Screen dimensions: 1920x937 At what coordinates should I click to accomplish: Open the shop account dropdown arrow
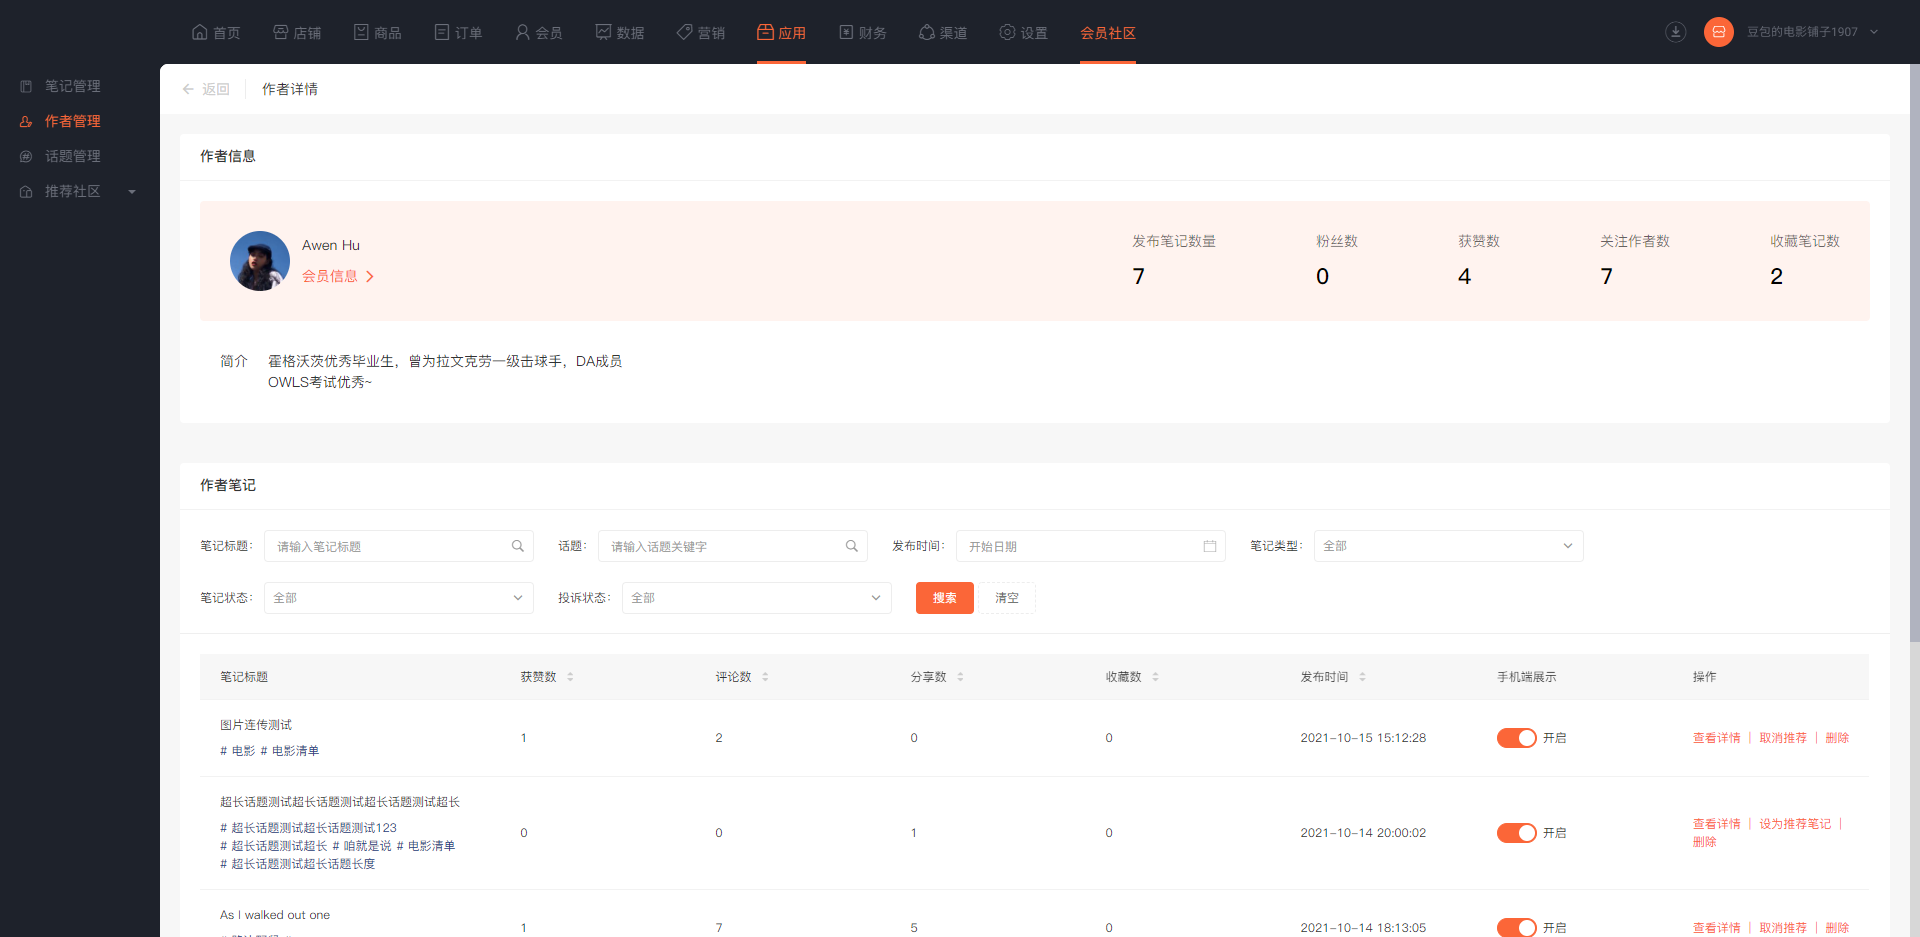tap(1874, 32)
